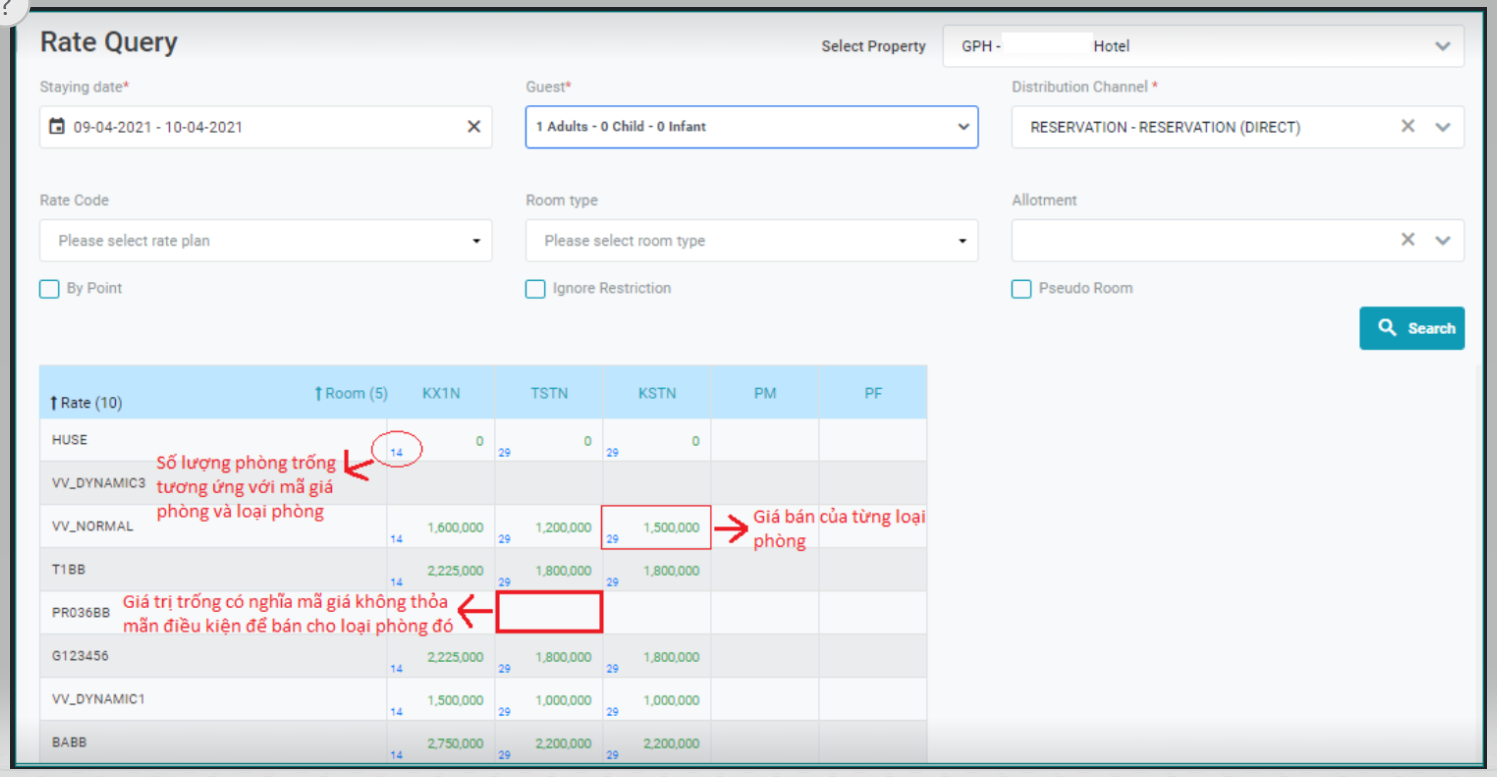Enable the By Point checkbox
Viewport: 1497px width, 777px height.
49,289
